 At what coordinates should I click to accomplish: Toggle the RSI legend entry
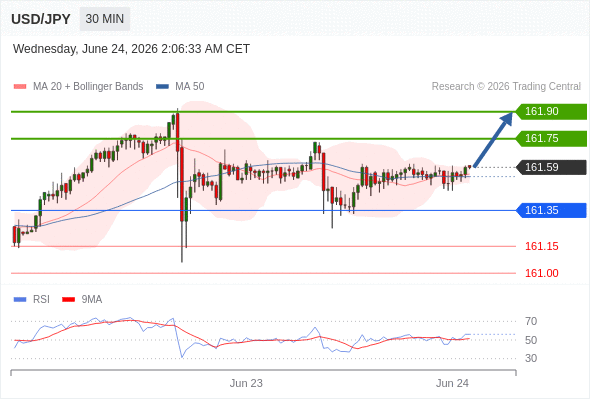click(x=32, y=300)
